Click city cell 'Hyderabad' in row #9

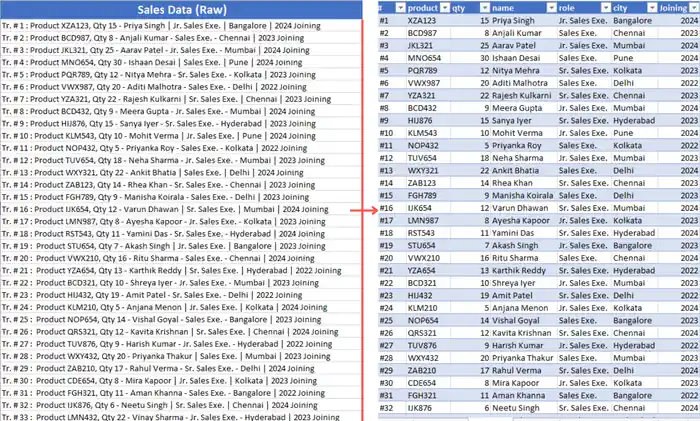click(634, 121)
